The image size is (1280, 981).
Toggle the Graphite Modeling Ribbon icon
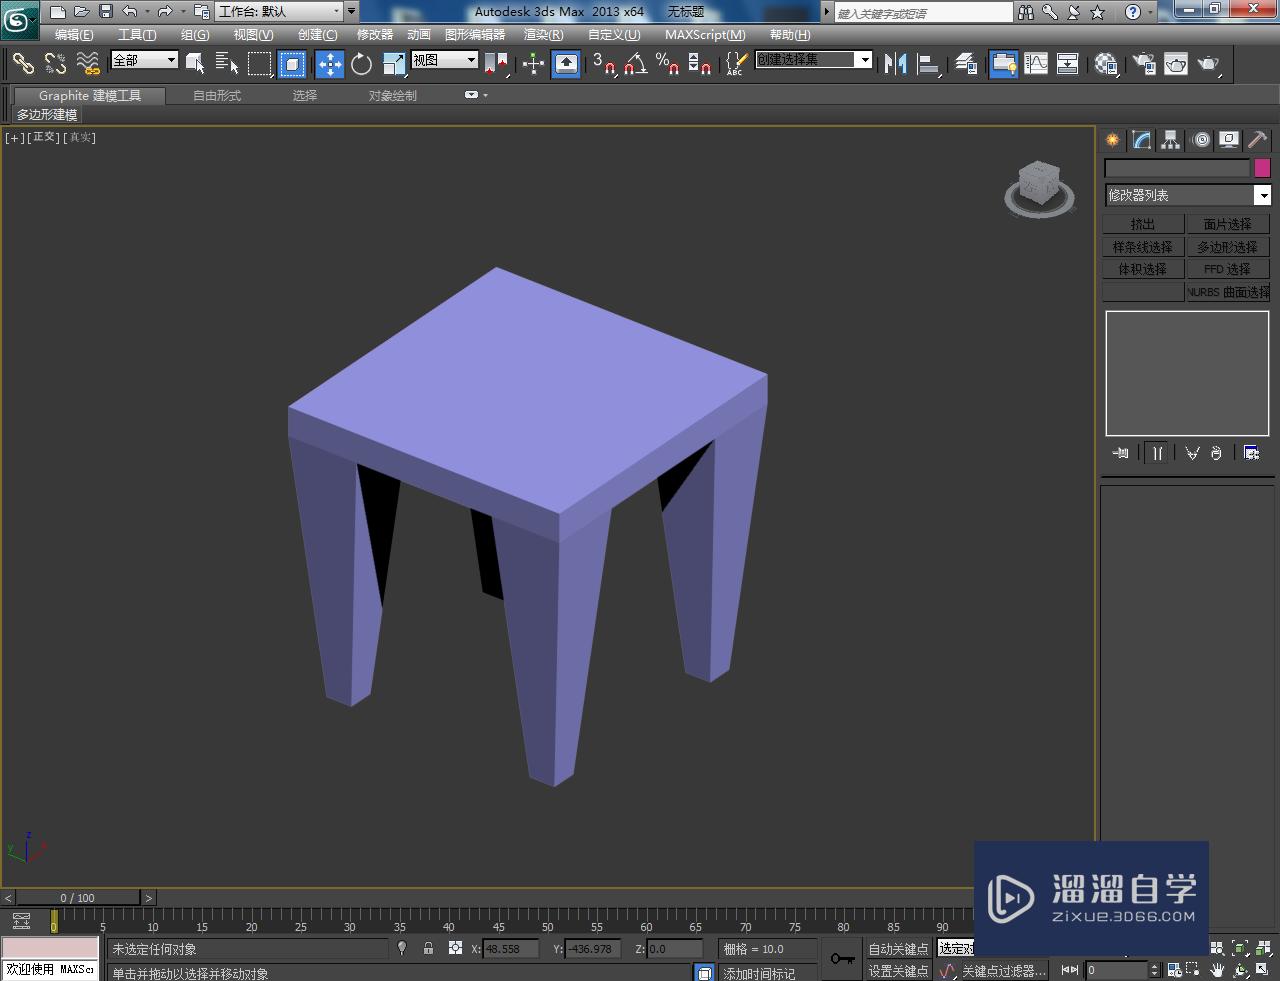(1004, 64)
